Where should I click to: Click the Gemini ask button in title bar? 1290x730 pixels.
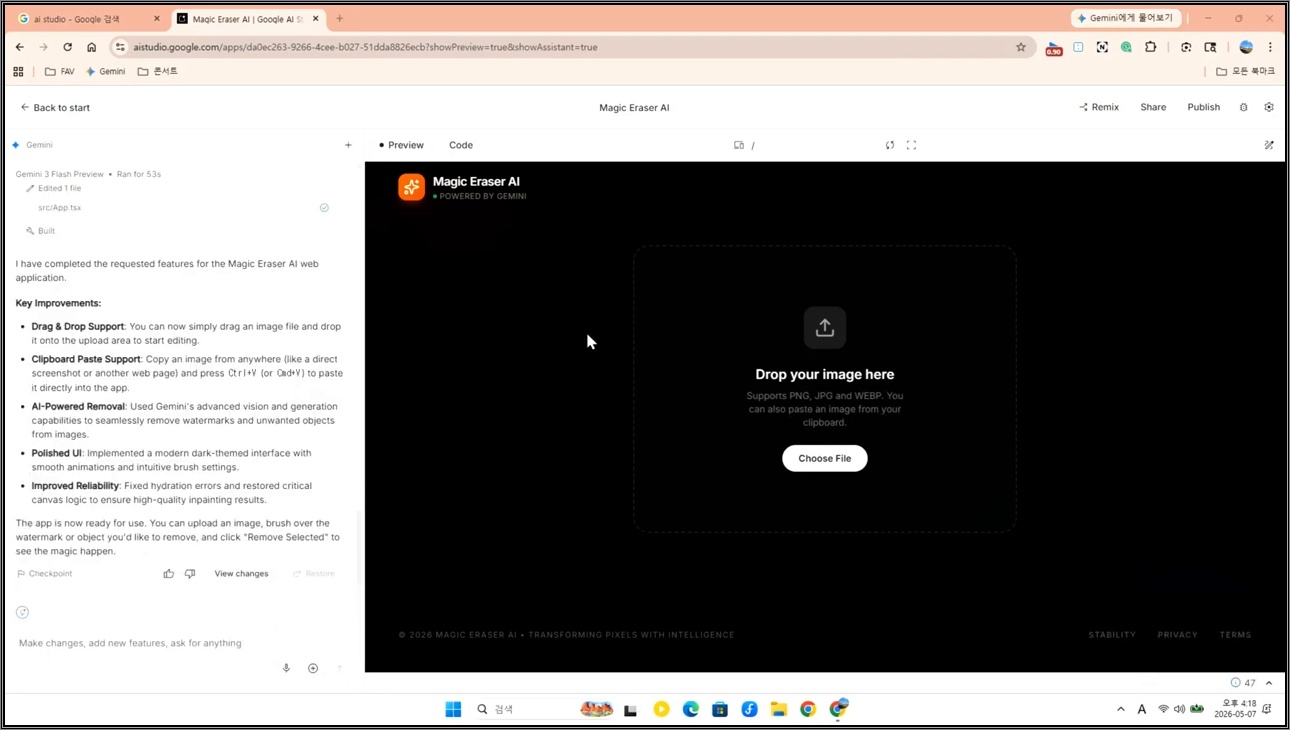(1127, 18)
